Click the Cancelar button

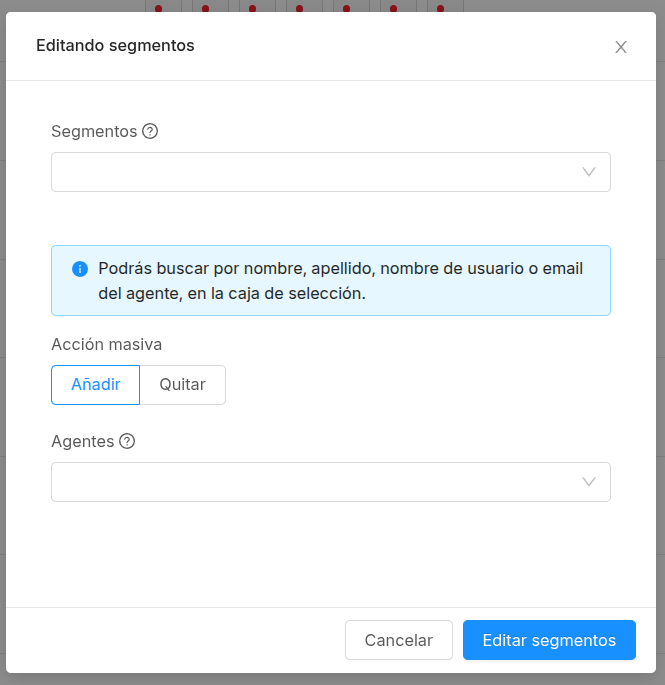[399, 640]
